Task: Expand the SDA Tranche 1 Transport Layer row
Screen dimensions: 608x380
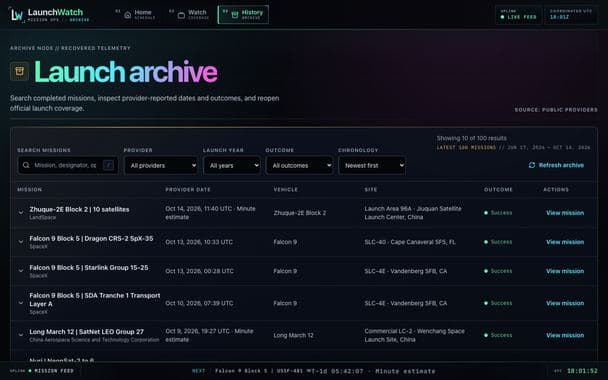Action: pyautogui.click(x=21, y=303)
